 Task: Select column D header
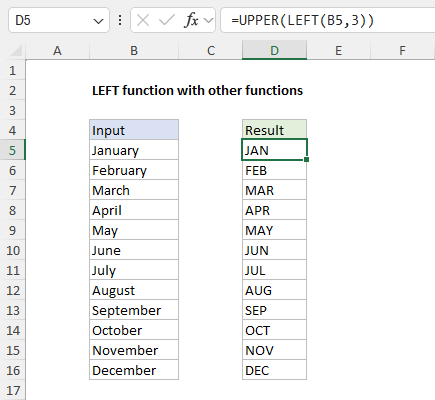tap(274, 51)
